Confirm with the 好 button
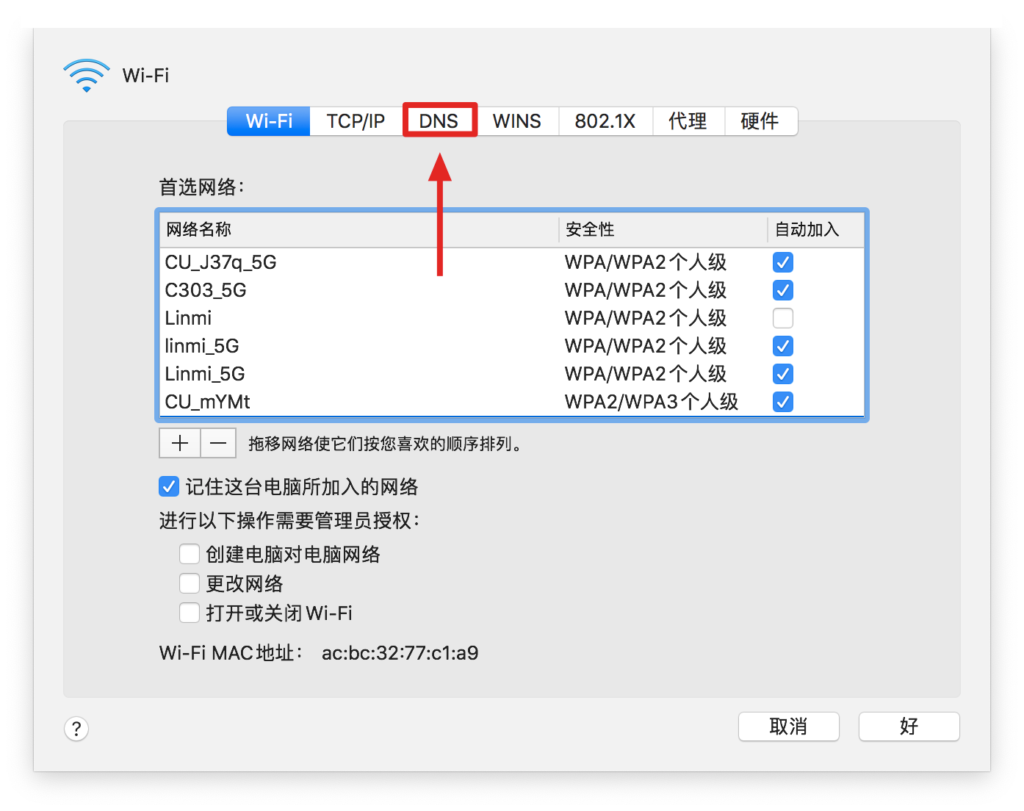This screenshot has width=1024, height=811. 908,727
